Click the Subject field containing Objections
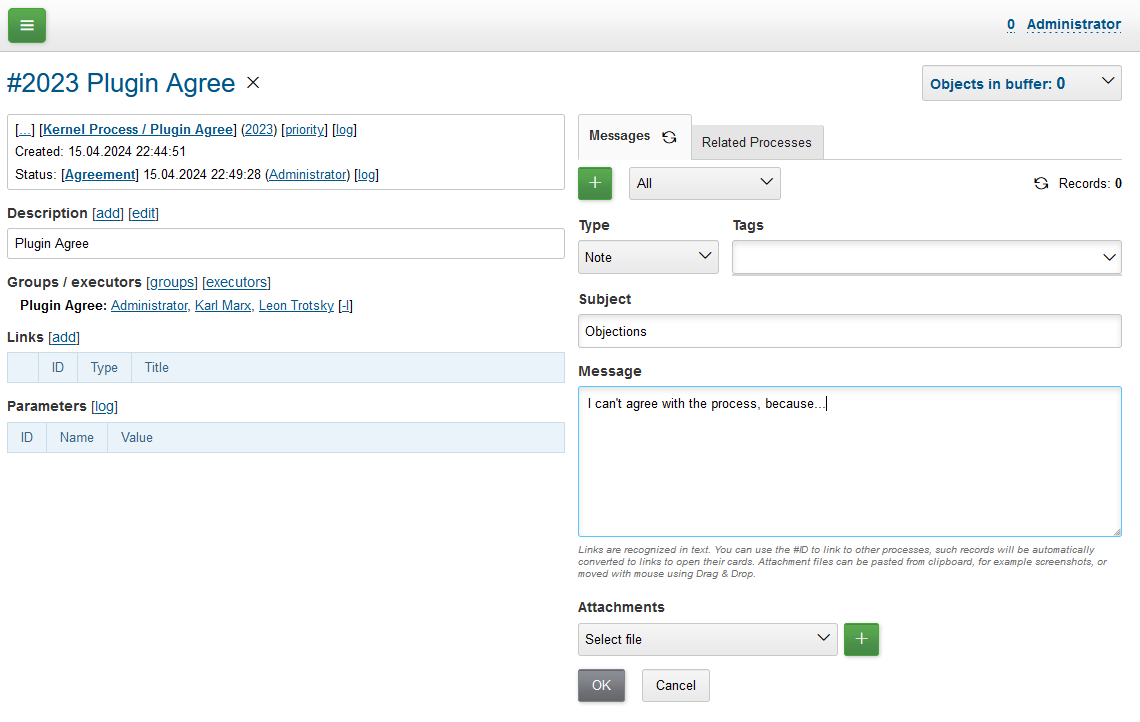The height and width of the screenshot is (722, 1140). [x=849, y=331]
